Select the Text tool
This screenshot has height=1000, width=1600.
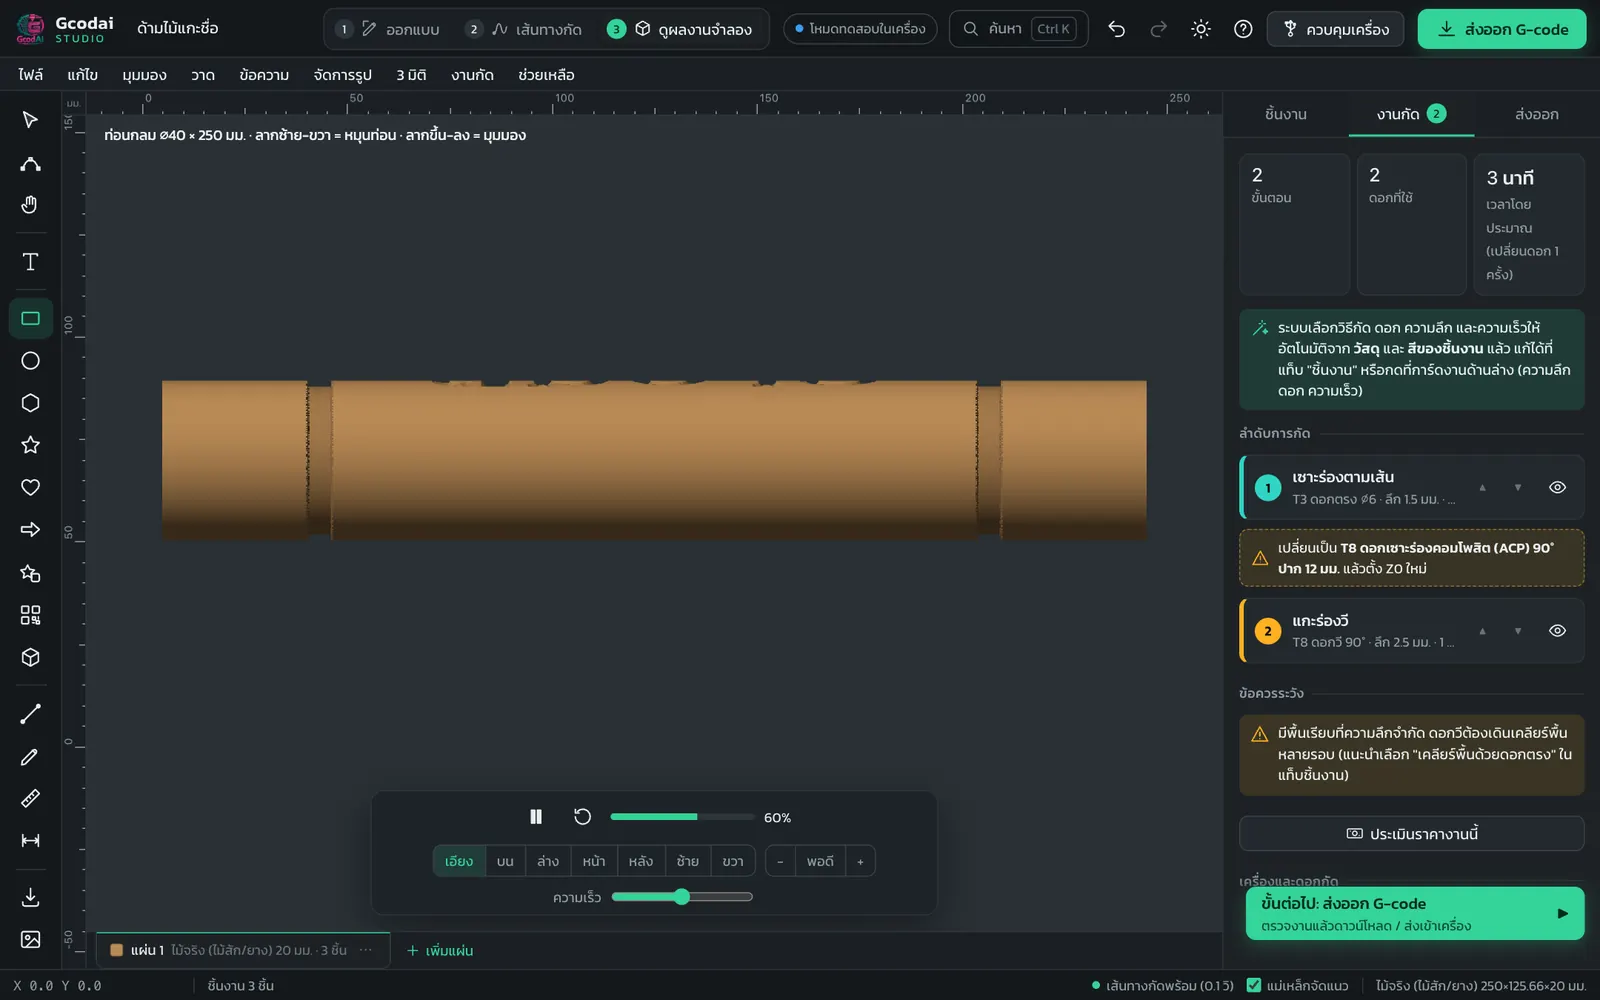pyautogui.click(x=30, y=262)
